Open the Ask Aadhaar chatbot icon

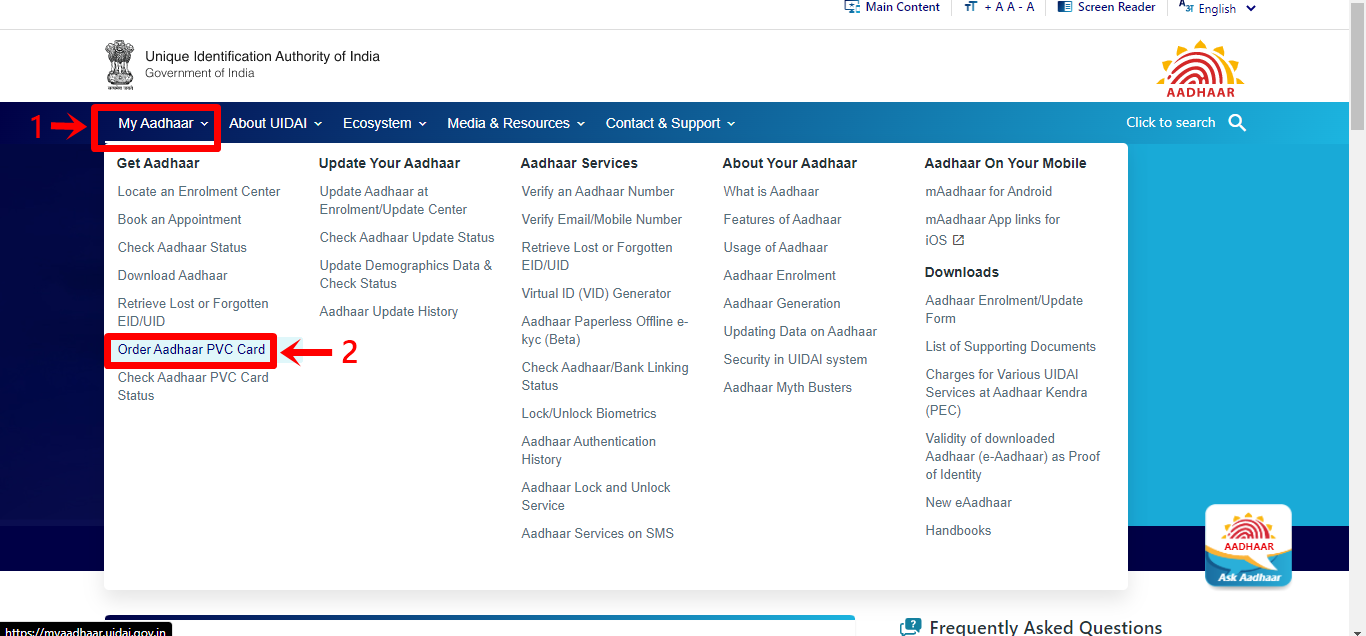coord(1248,545)
